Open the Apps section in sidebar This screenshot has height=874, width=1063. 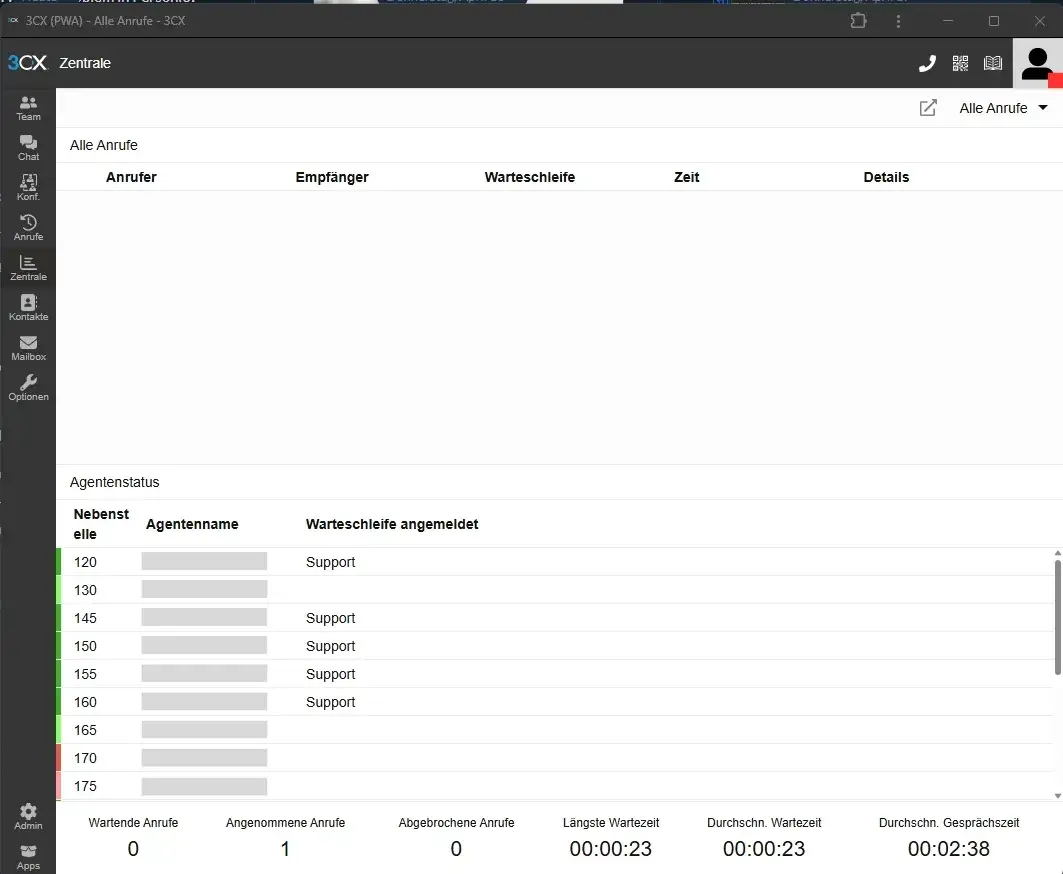[28, 857]
